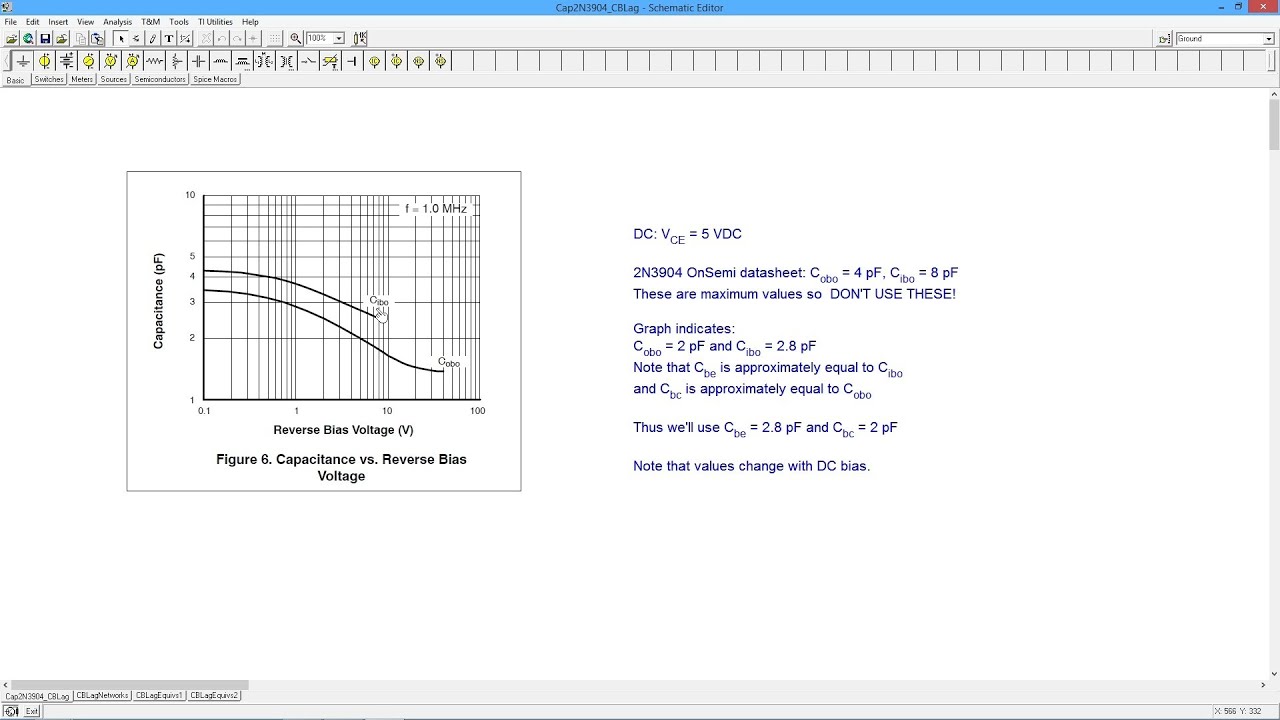Select the Battery component icon
The width and height of the screenshot is (1280, 720).
coord(66,61)
